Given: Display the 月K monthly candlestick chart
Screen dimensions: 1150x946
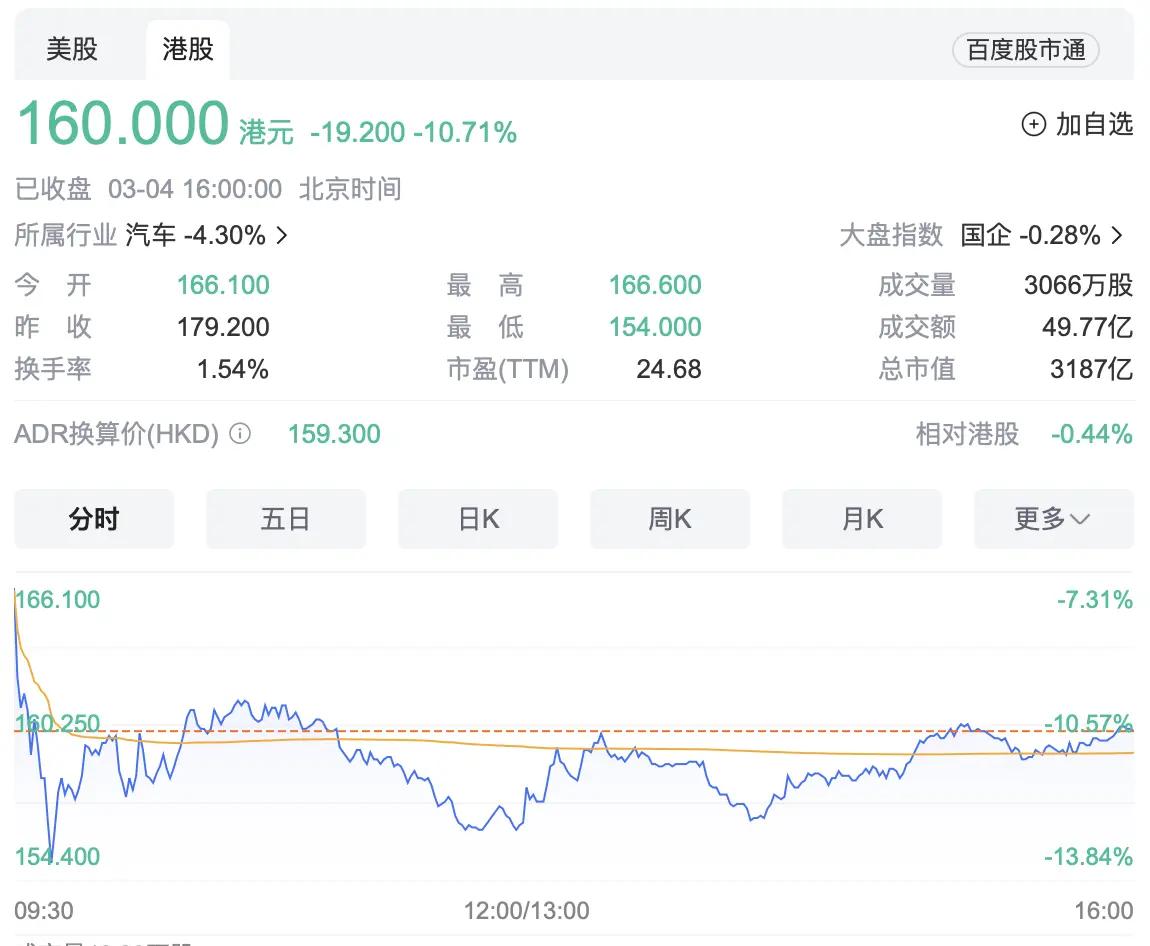Looking at the screenshot, I should 862,519.
